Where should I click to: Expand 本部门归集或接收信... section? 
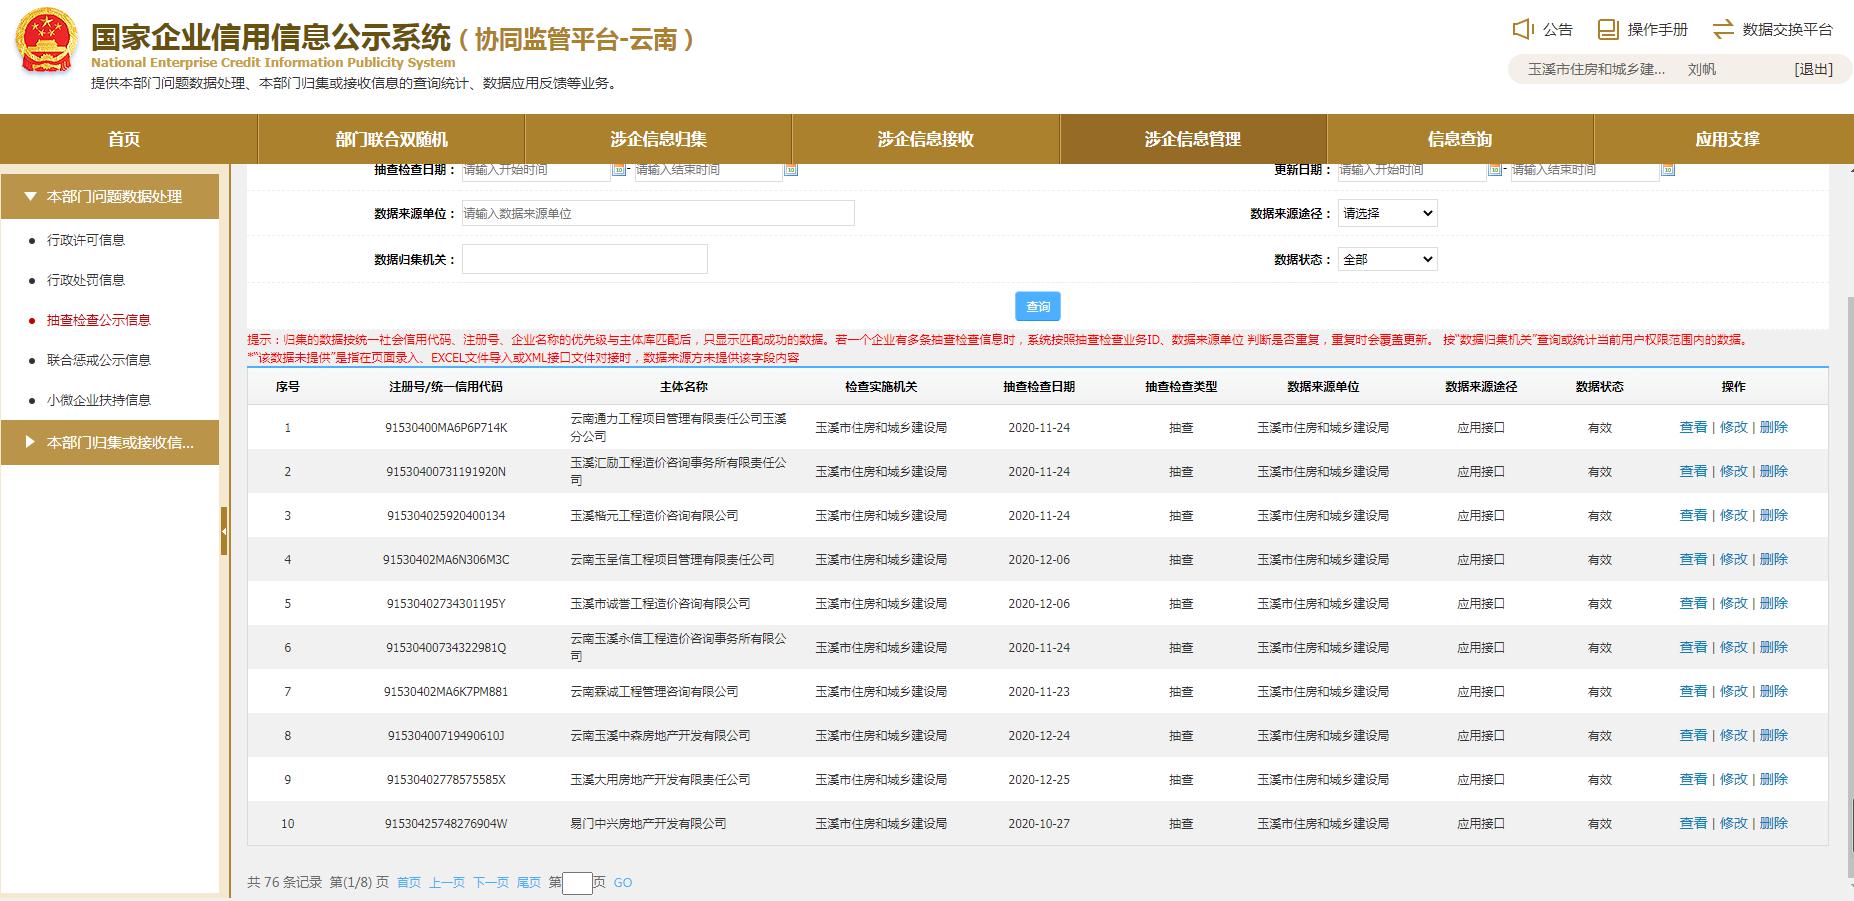110,442
